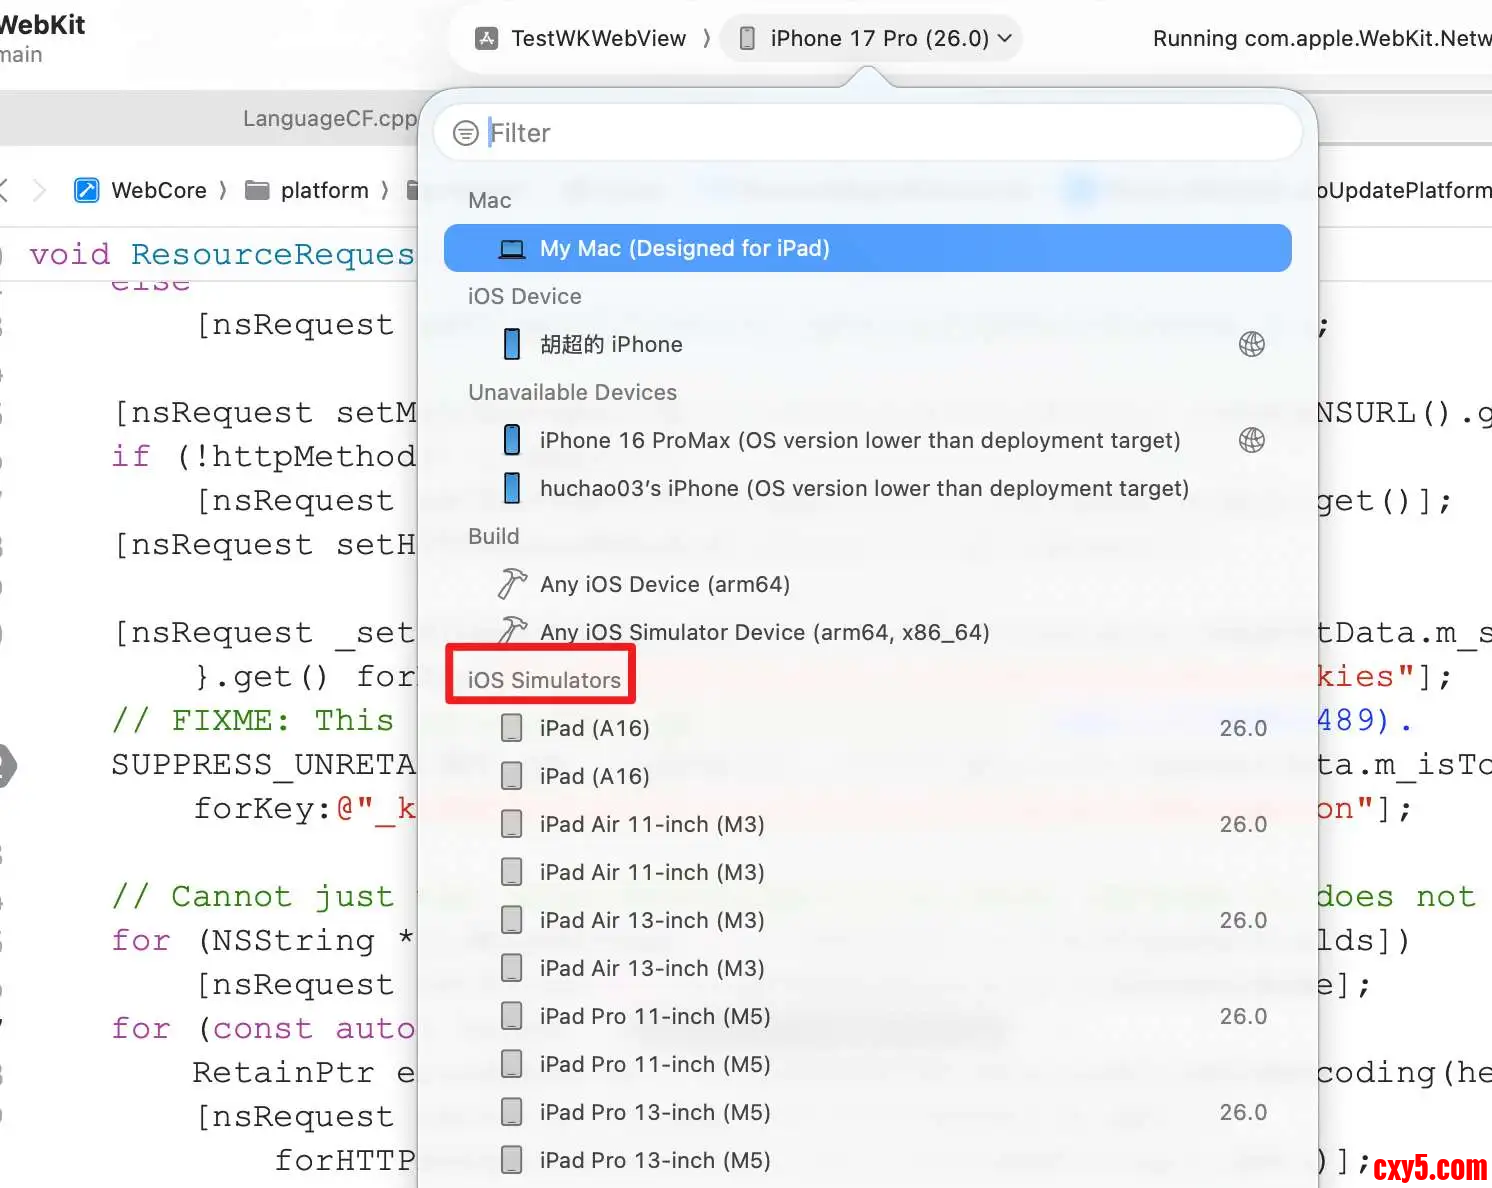Screen dimensions: 1492x1188
Task: Click the globe icon beside iPhone 16 ProMax
Action: 1251,440
